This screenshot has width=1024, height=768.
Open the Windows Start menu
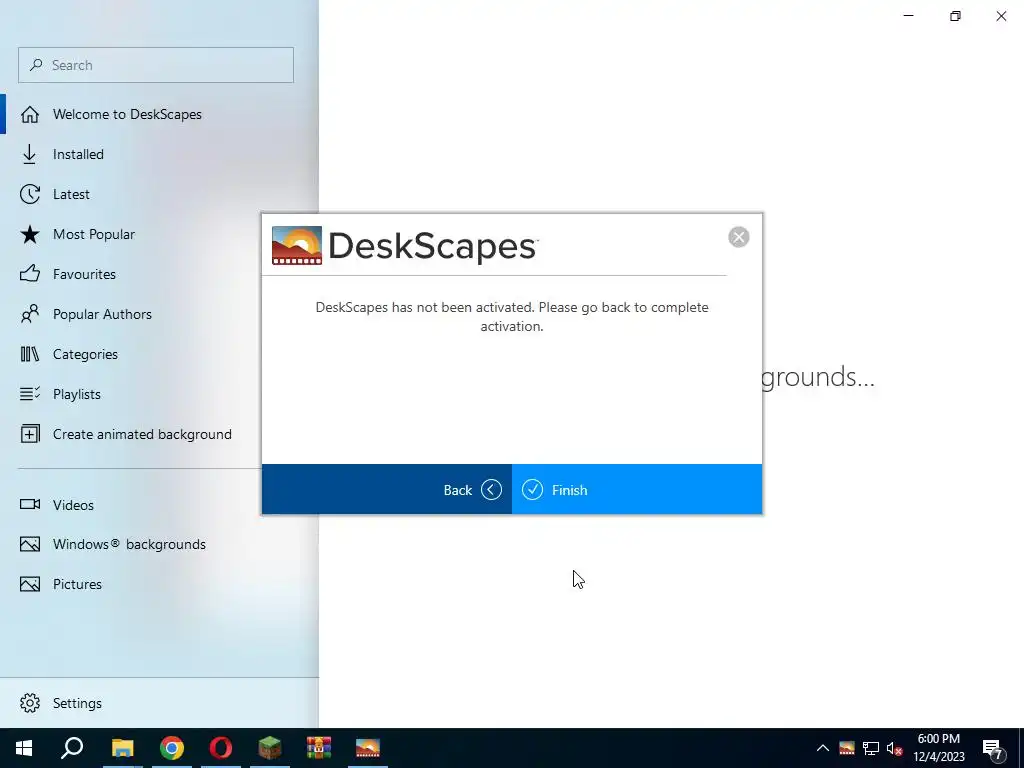24,748
